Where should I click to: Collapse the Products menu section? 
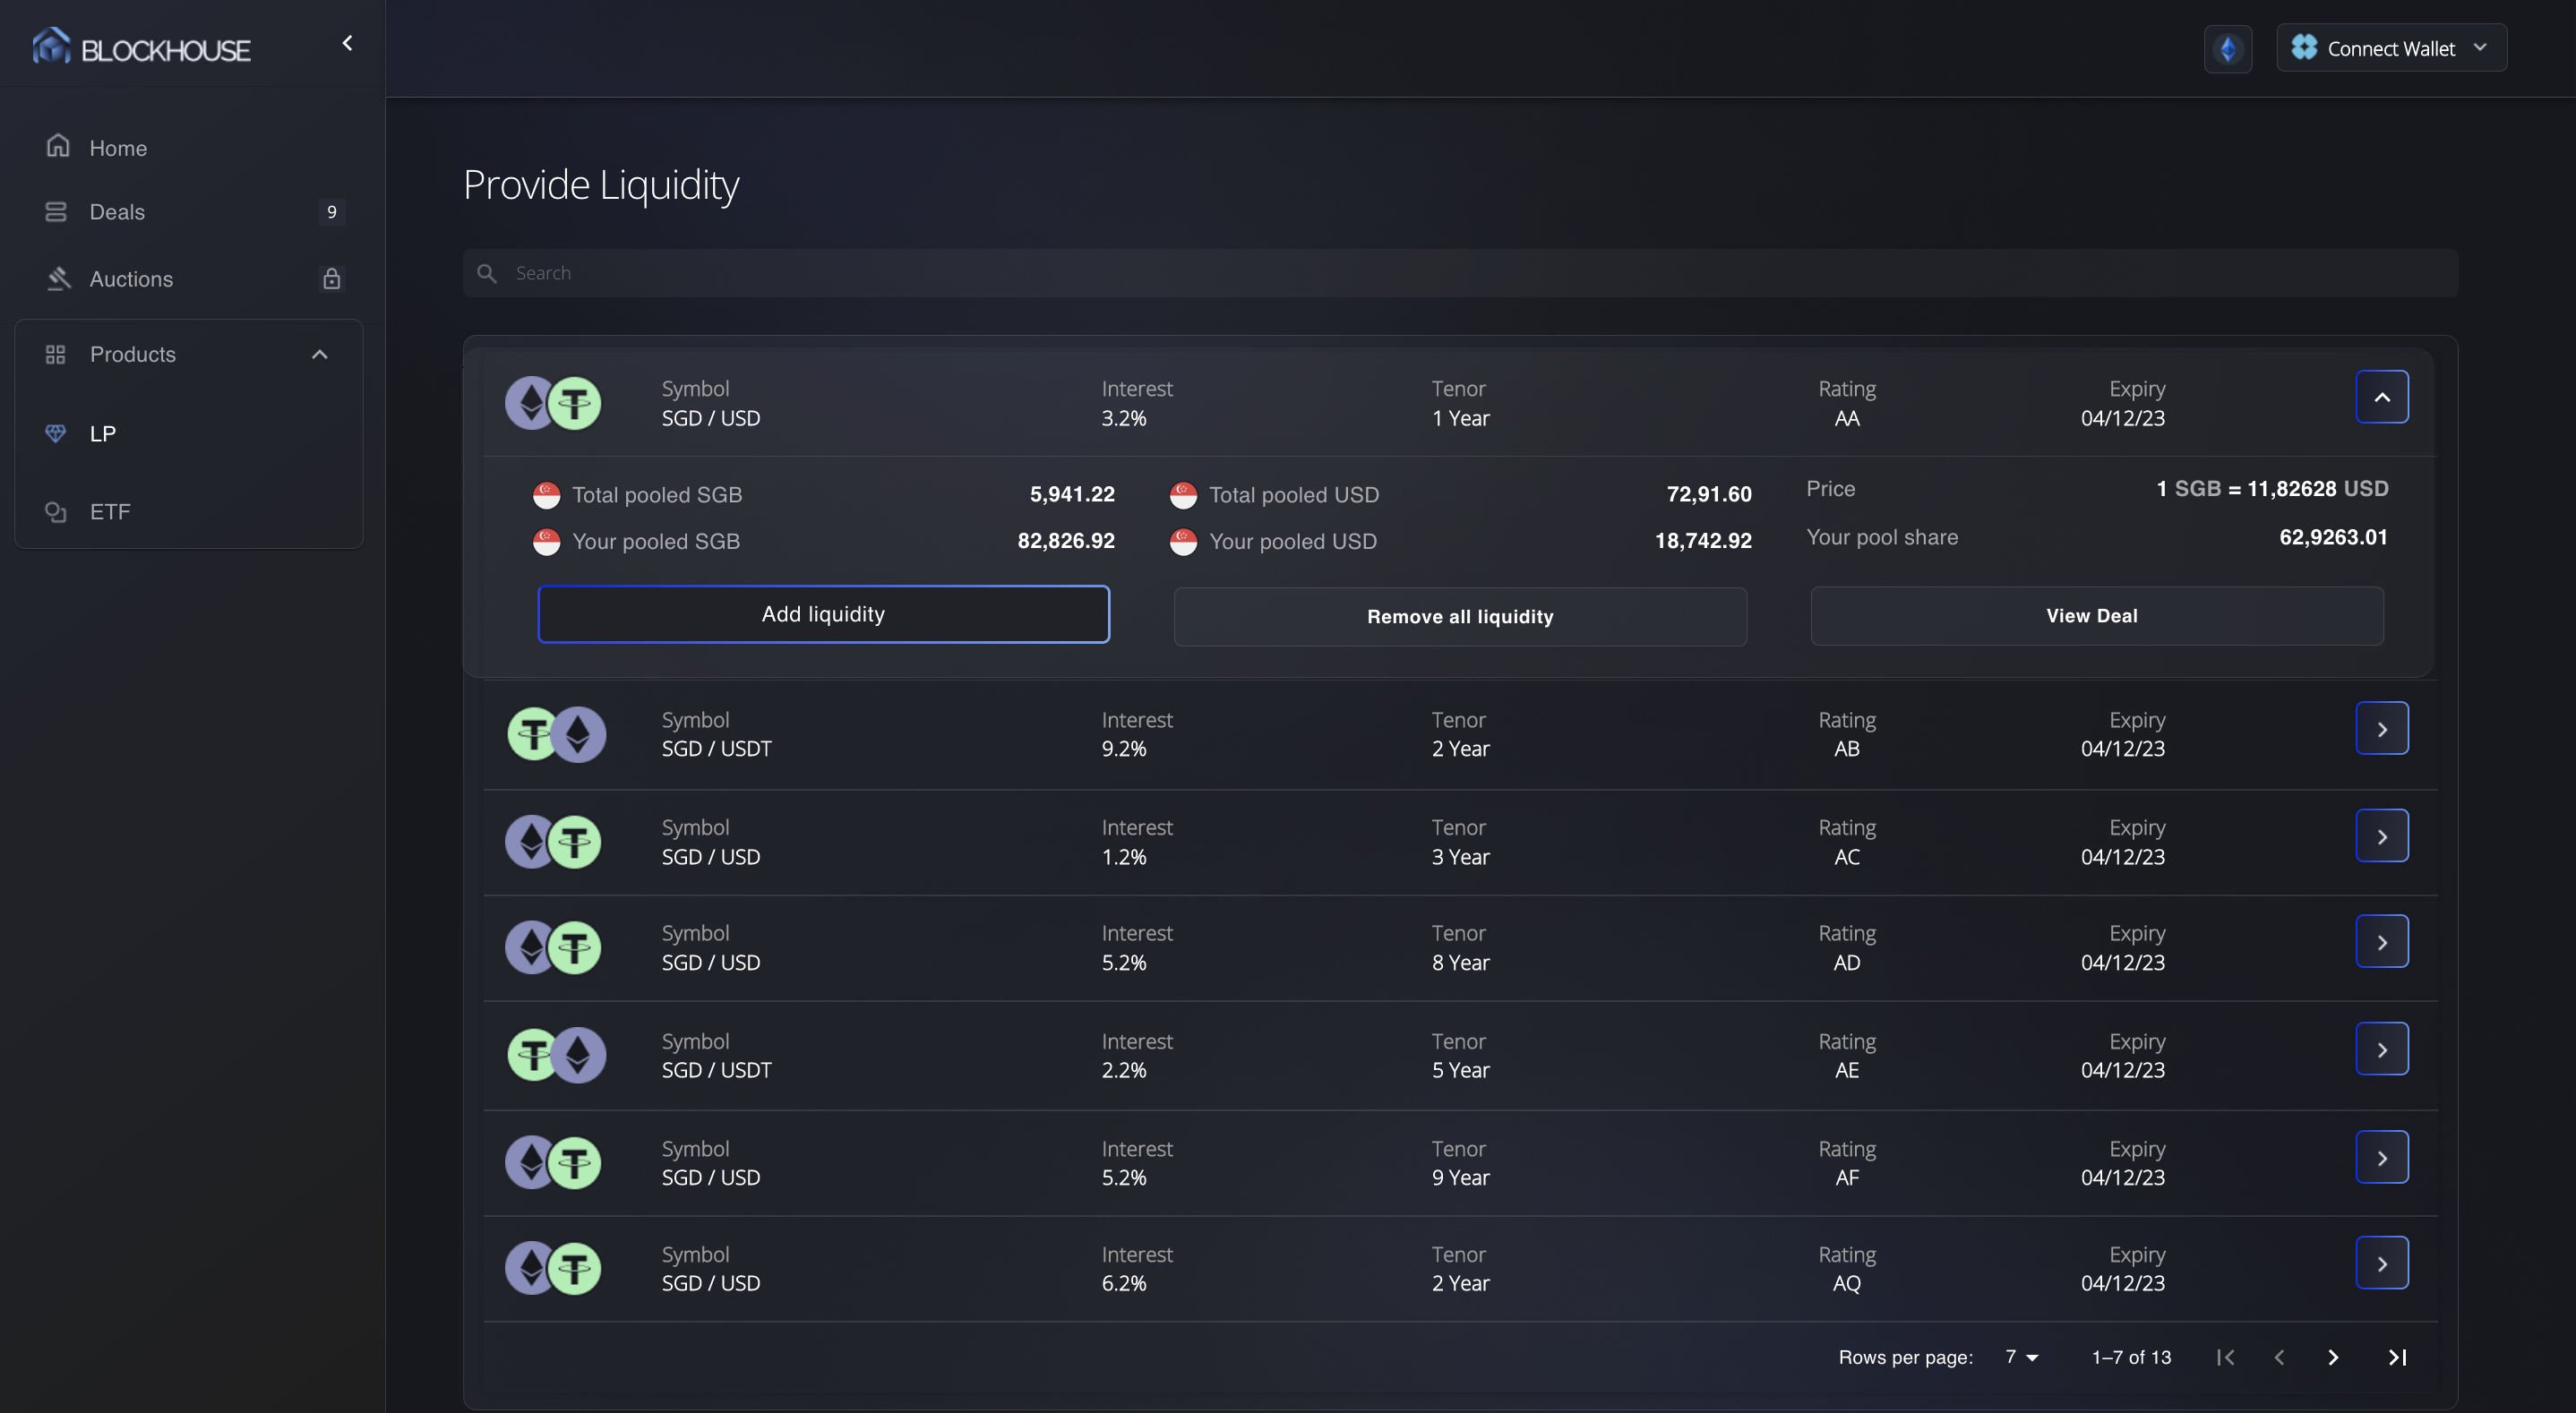pyautogui.click(x=319, y=355)
